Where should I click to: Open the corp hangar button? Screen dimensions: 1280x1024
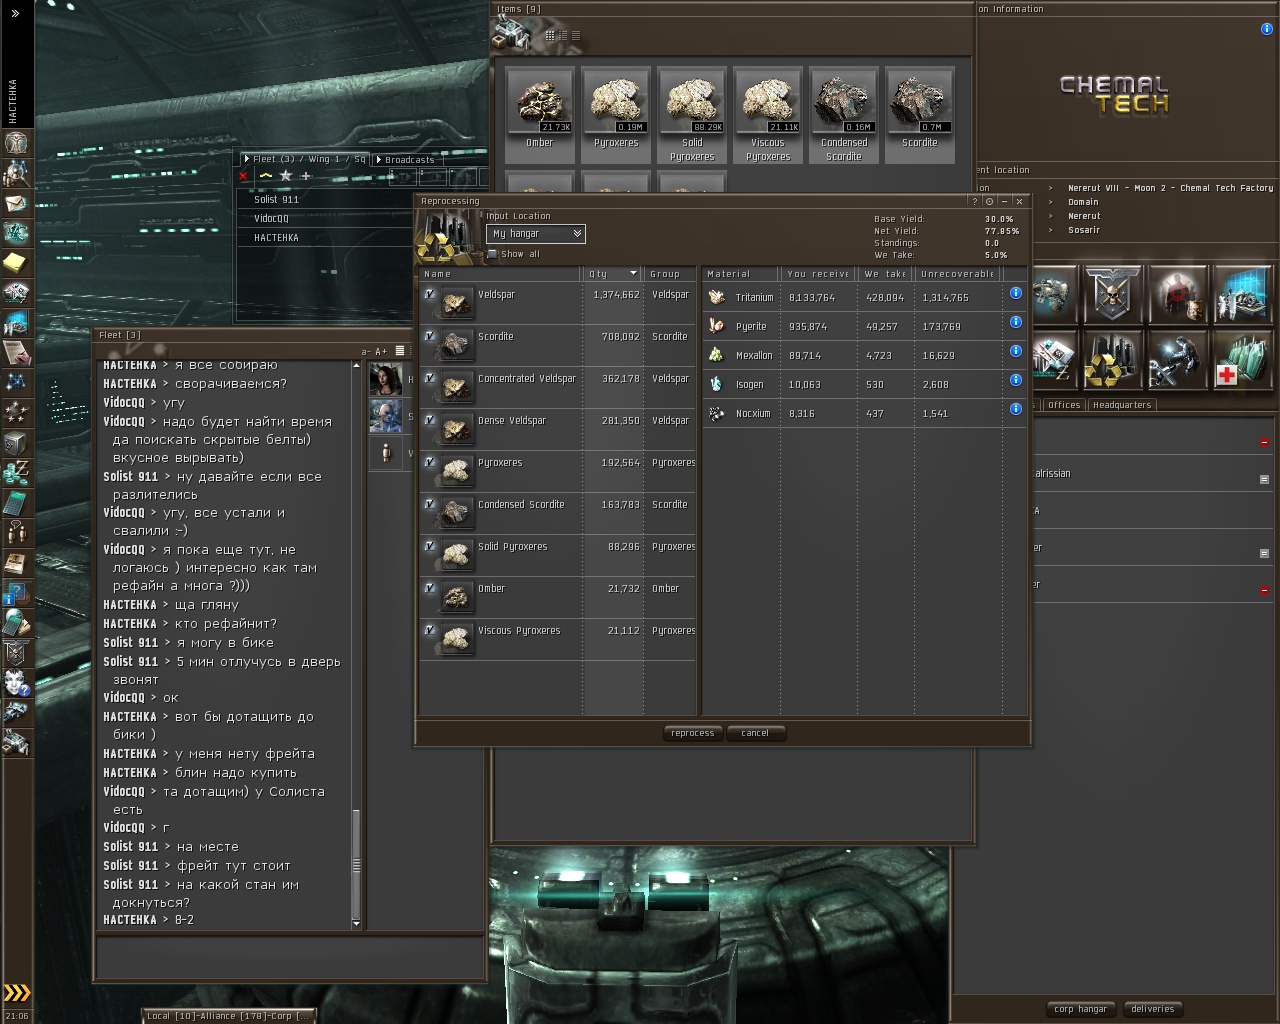click(1080, 1009)
